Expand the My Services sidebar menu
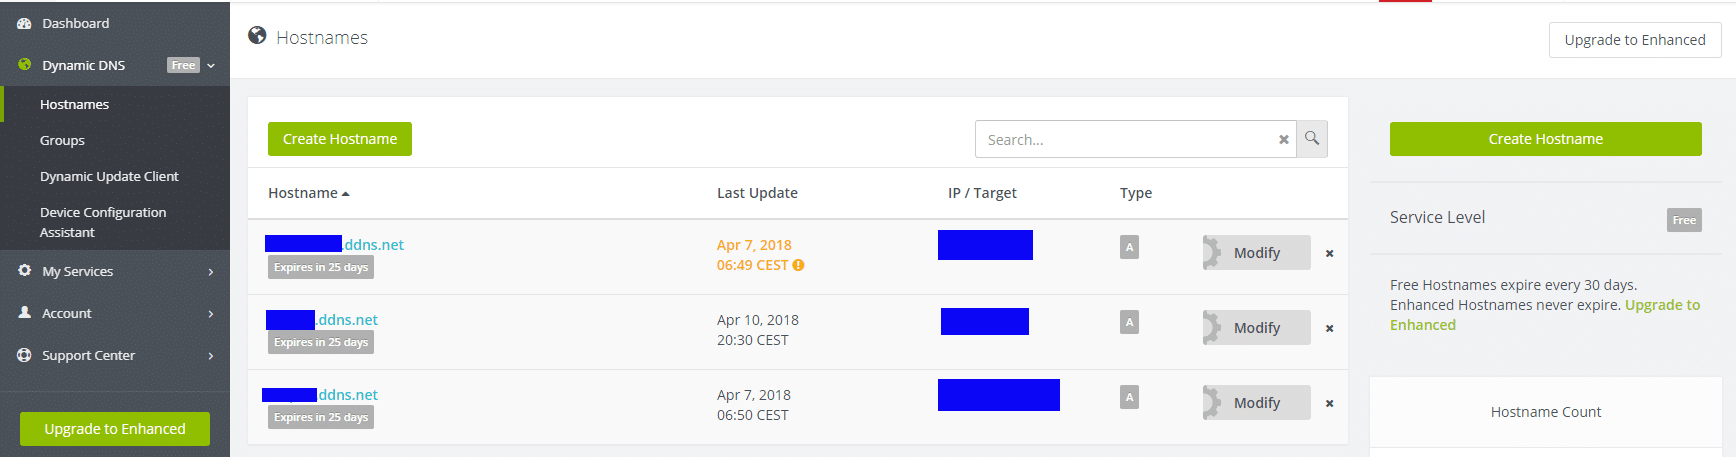Viewport: 1736px width, 457px height. point(210,272)
